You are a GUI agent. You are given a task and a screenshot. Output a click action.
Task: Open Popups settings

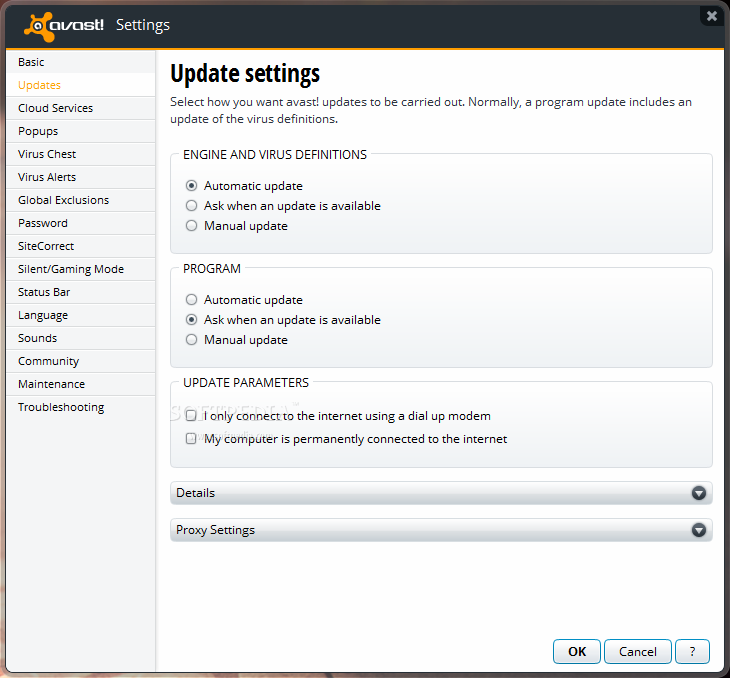(x=81, y=131)
